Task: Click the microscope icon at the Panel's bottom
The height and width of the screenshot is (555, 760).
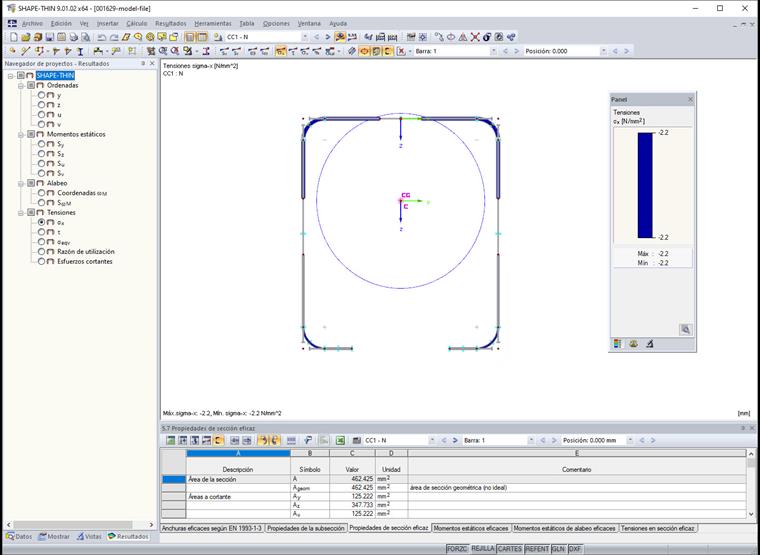Action: tap(649, 344)
